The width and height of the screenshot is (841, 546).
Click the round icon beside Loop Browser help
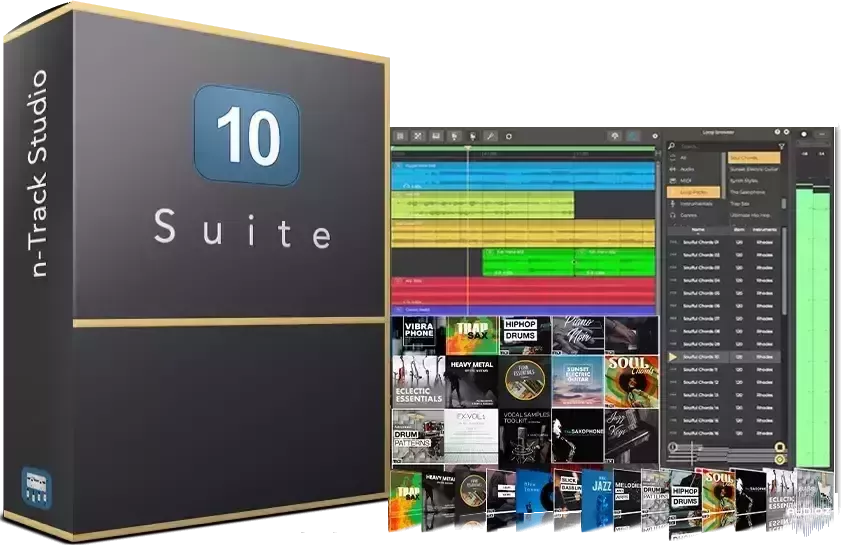786,132
